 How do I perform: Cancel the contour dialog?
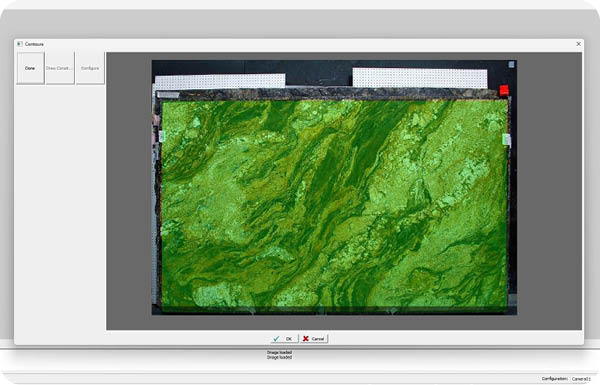click(314, 339)
